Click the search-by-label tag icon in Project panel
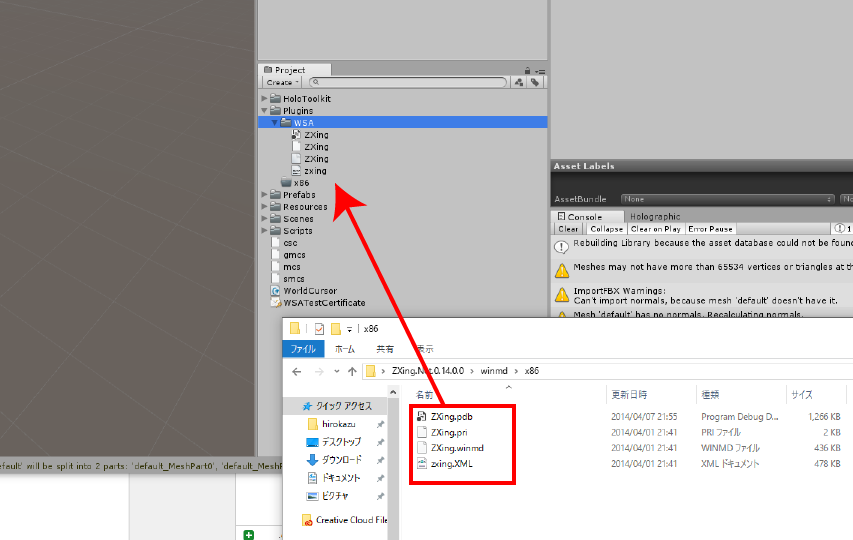The width and height of the screenshot is (853, 540). tap(535, 82)
